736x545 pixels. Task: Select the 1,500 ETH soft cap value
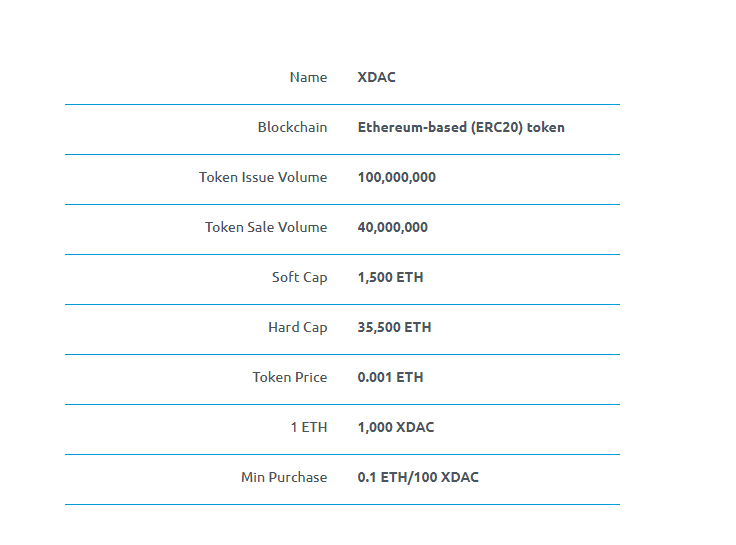[390, 277]
